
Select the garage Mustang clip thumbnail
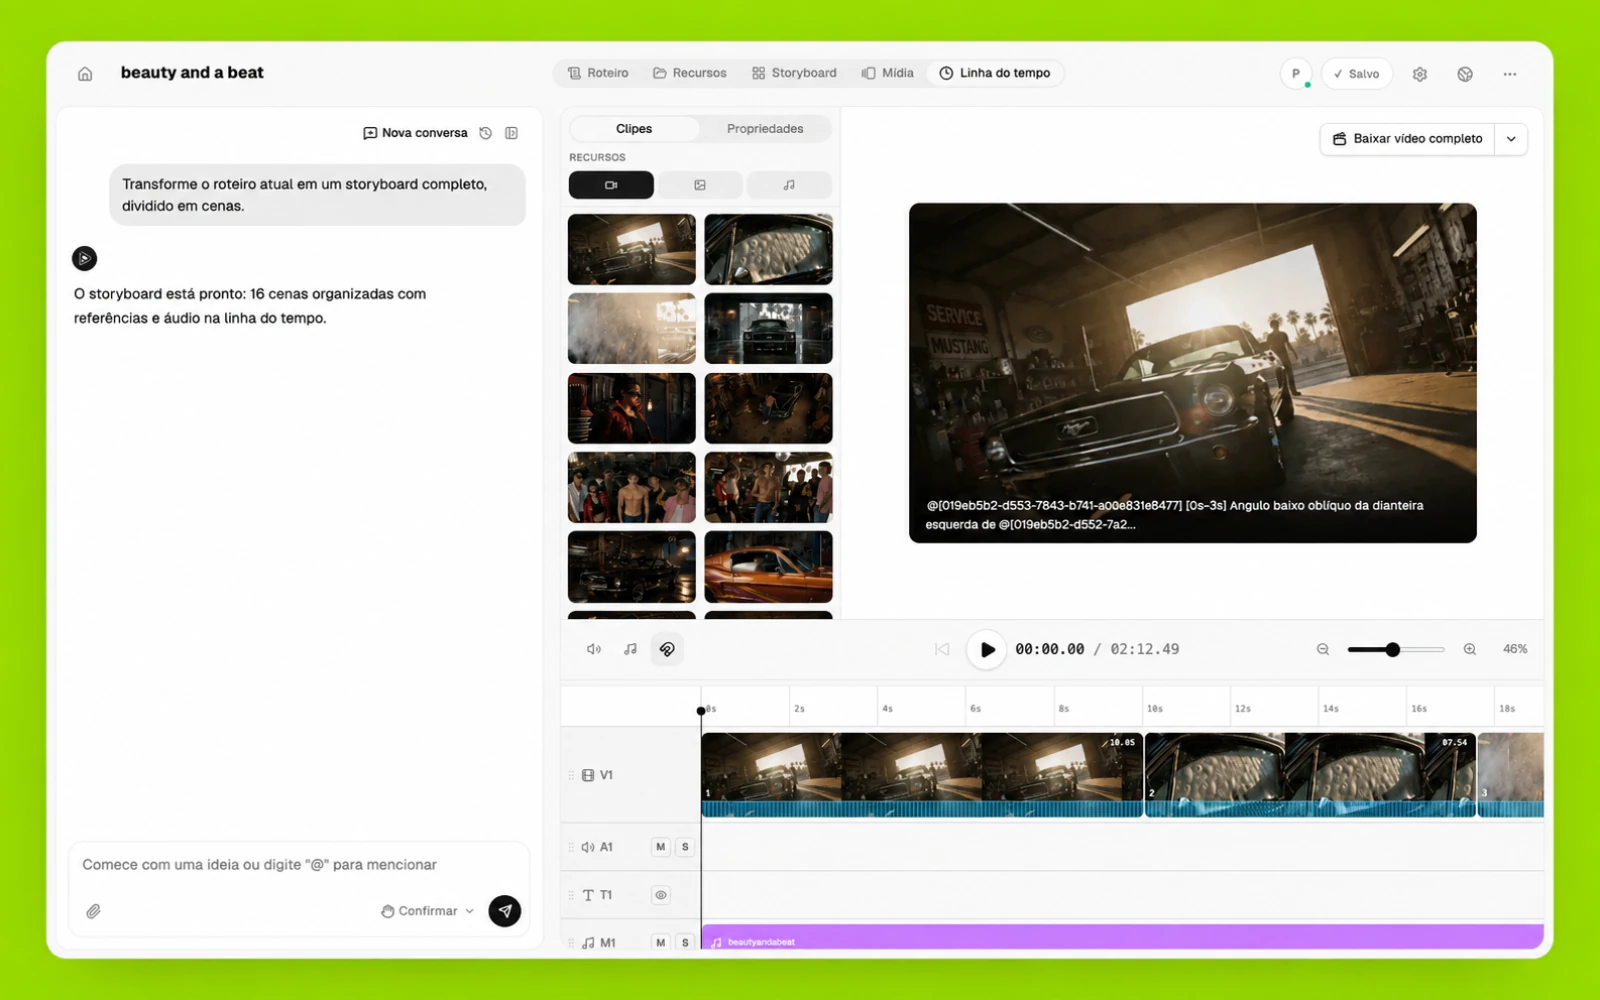tap(632, 249)
